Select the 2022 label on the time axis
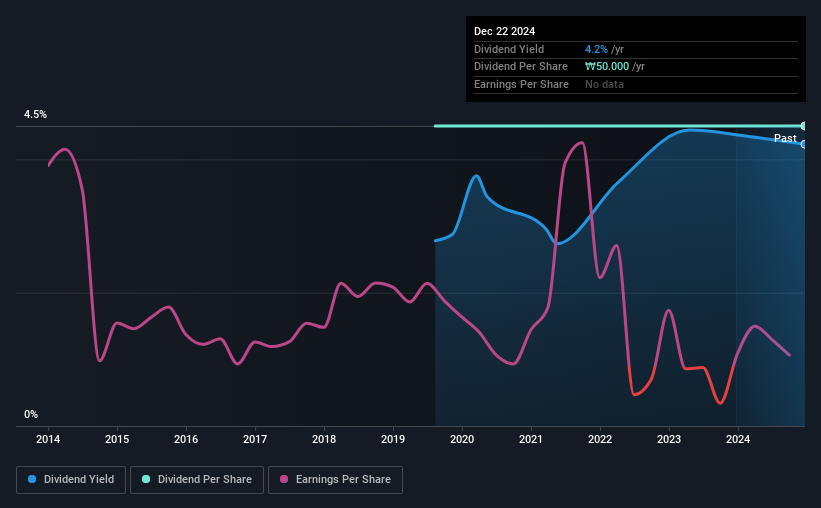The width and height of the screenshot is (821, 508). [x=600, y=439]
